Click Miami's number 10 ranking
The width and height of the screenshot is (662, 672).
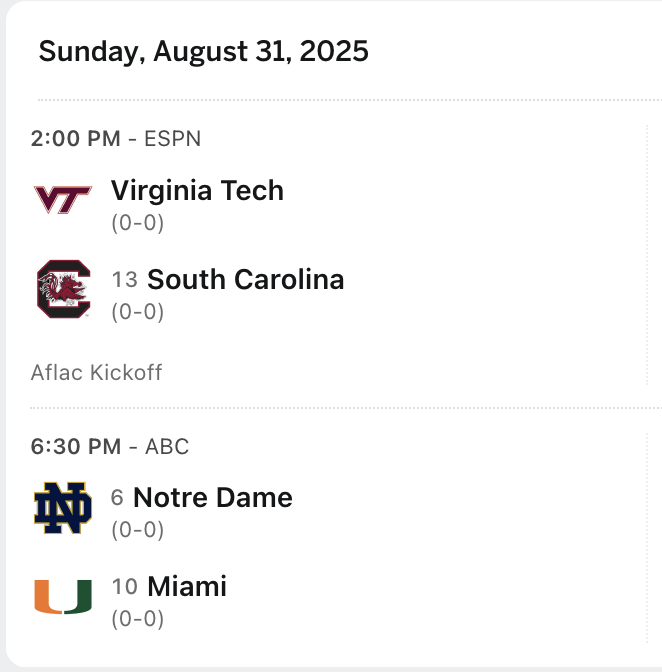point(124,587)
